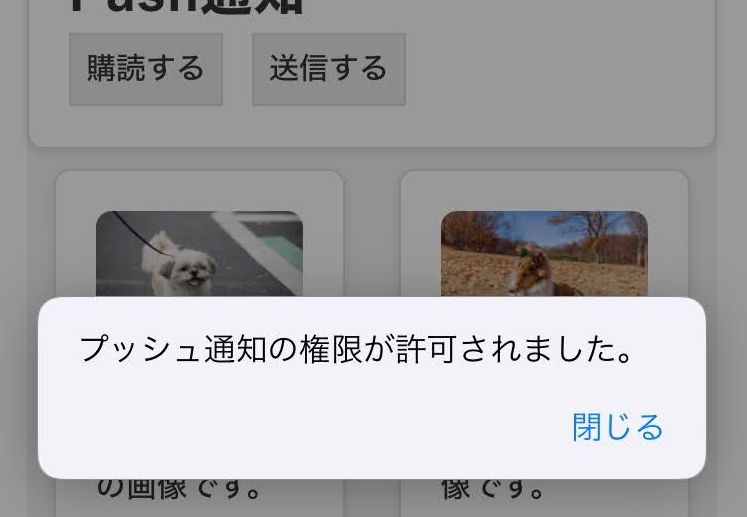
Task: Click the collie's head in right photo
Action: coord(534,261)
